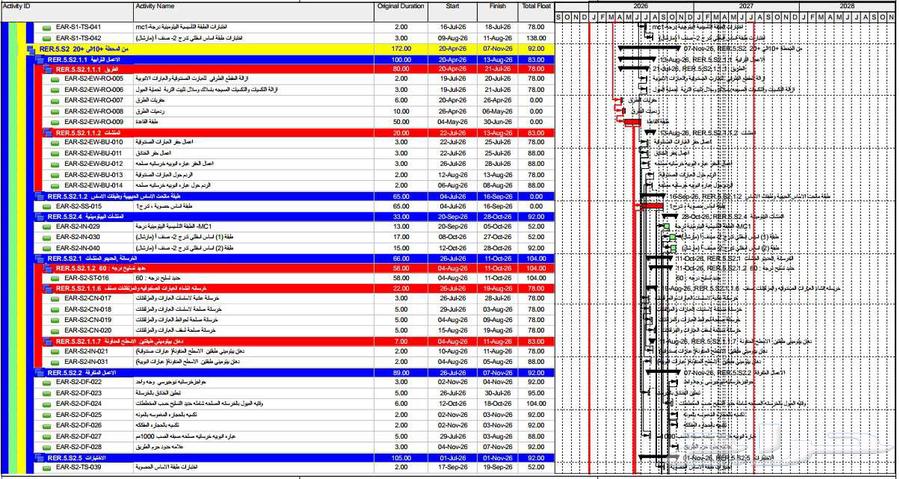Collapse the red RER.5.S2.1.1.6 group
Viewport: 900px width, 479px height.
tap(48, 289)
